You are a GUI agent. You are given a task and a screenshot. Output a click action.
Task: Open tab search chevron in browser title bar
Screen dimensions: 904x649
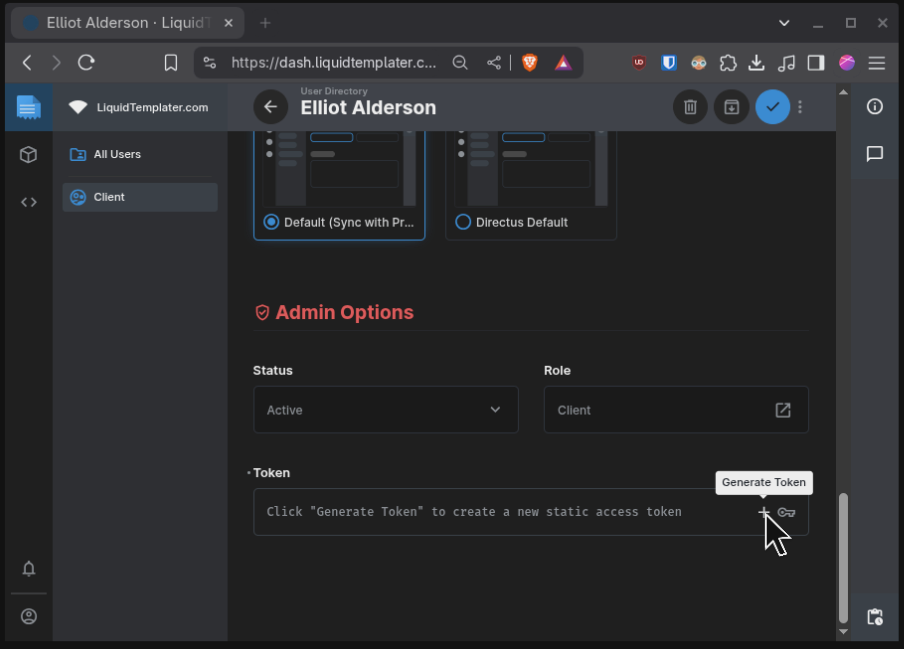(x=784, y=23)
